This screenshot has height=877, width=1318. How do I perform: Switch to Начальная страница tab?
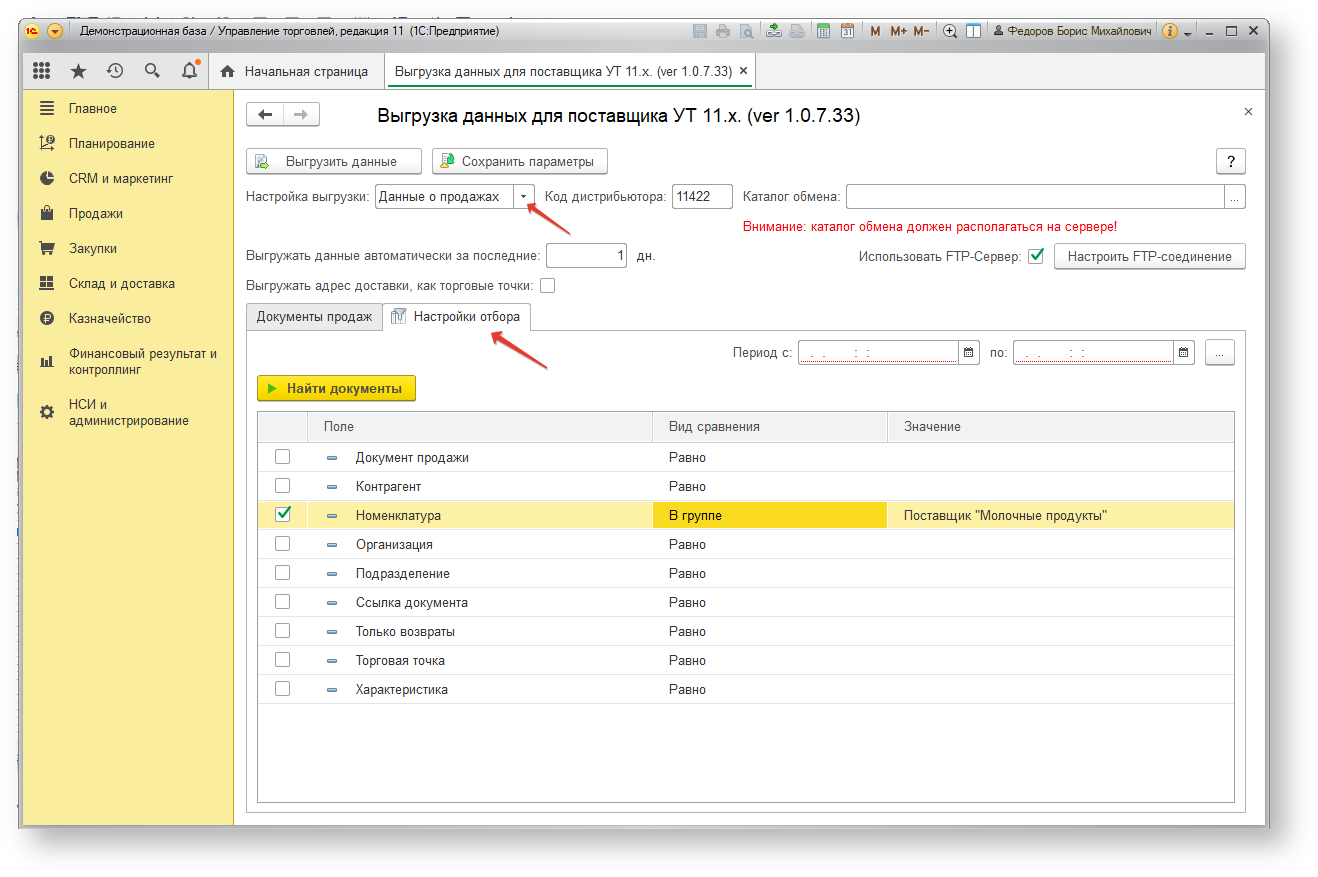[294, 71]
